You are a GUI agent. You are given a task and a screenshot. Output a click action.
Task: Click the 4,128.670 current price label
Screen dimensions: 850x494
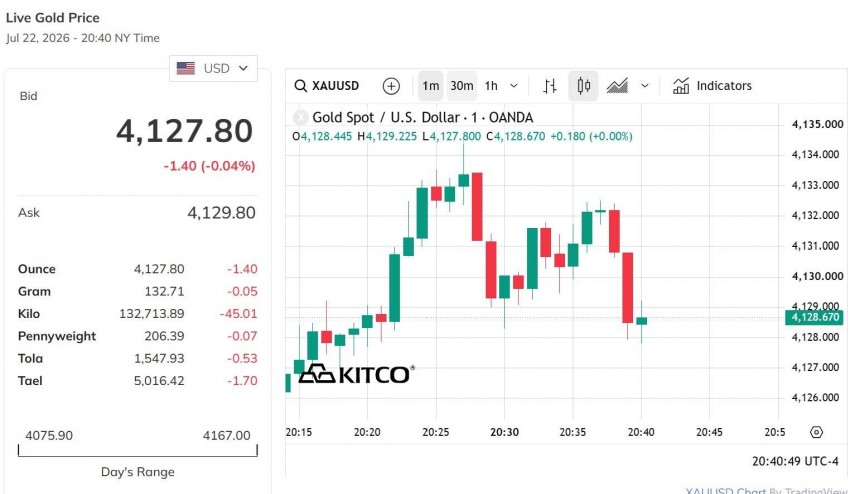click(814, 317)
